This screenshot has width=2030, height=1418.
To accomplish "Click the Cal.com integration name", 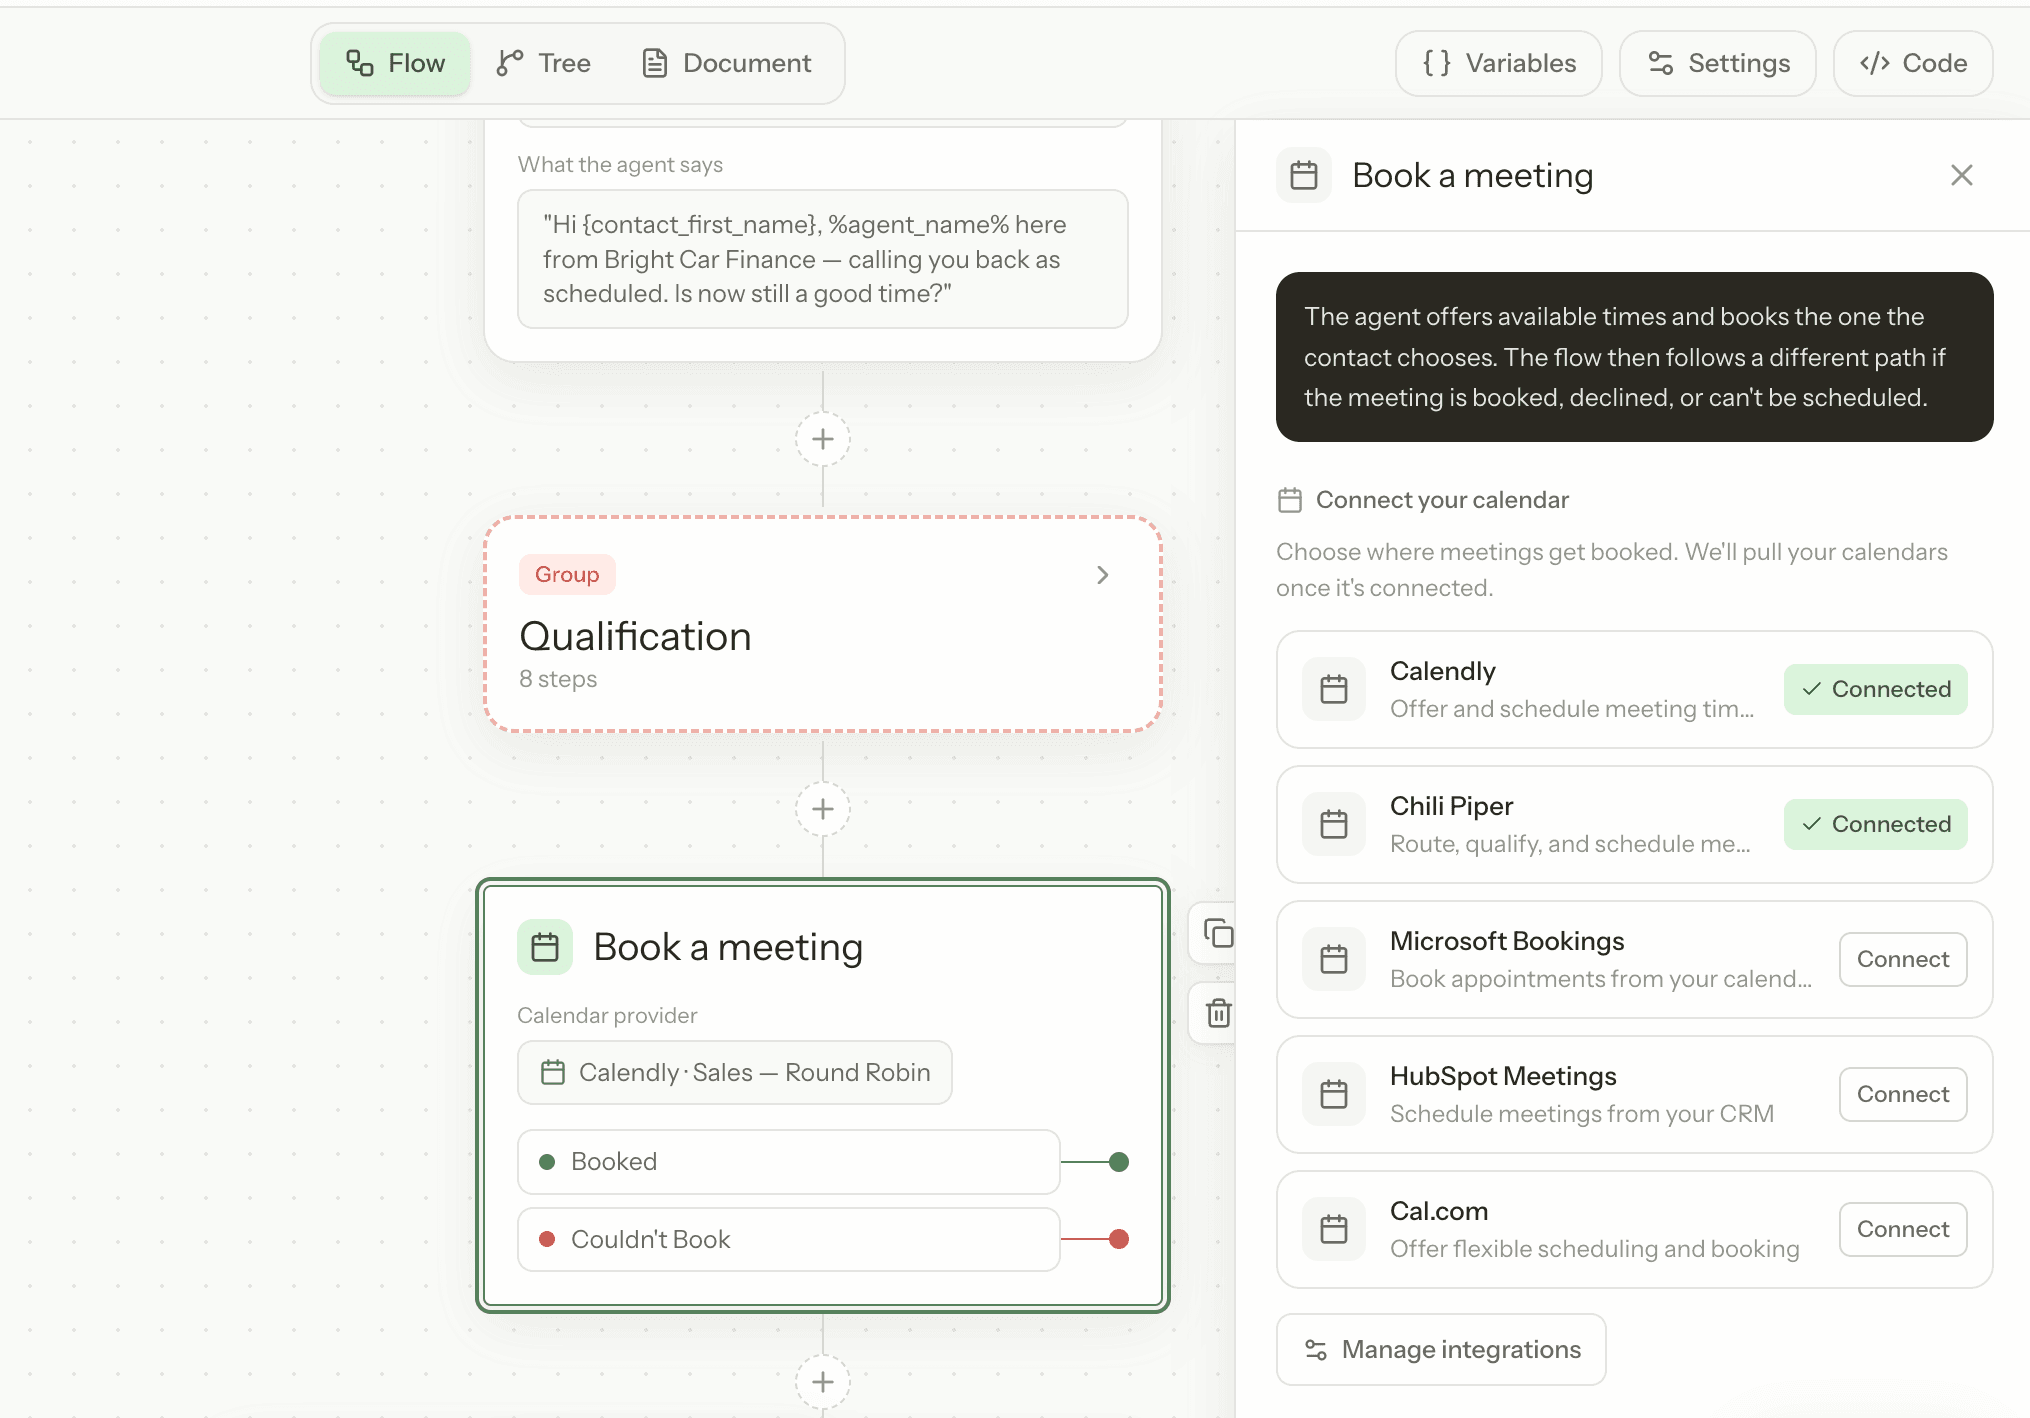I will click(x=1439, y=1211).
